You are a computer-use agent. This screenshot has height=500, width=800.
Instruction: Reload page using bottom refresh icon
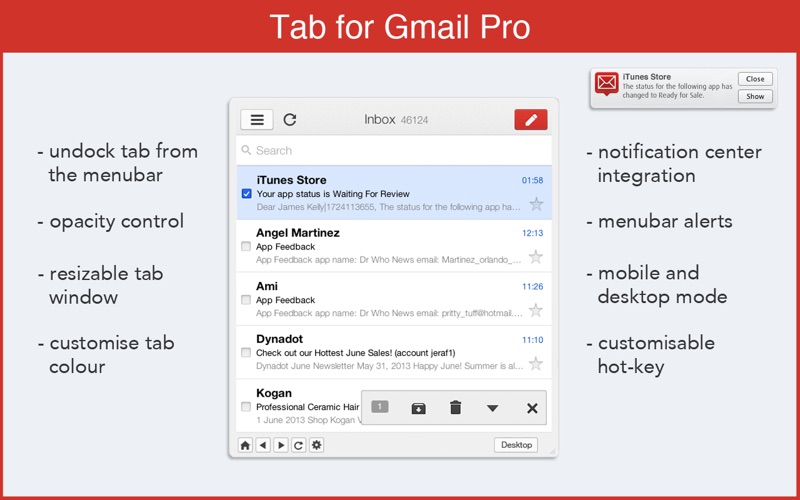click(x=299, y=445)
